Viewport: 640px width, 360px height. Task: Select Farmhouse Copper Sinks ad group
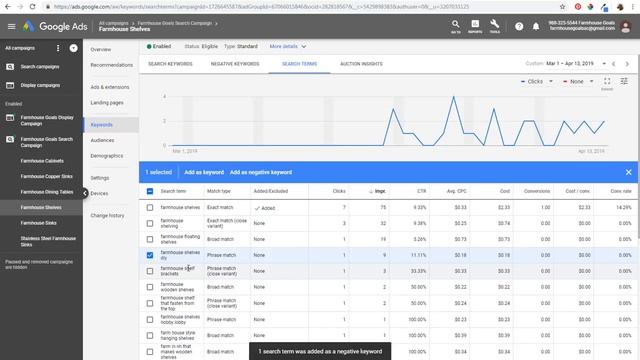tap(47, 176)
